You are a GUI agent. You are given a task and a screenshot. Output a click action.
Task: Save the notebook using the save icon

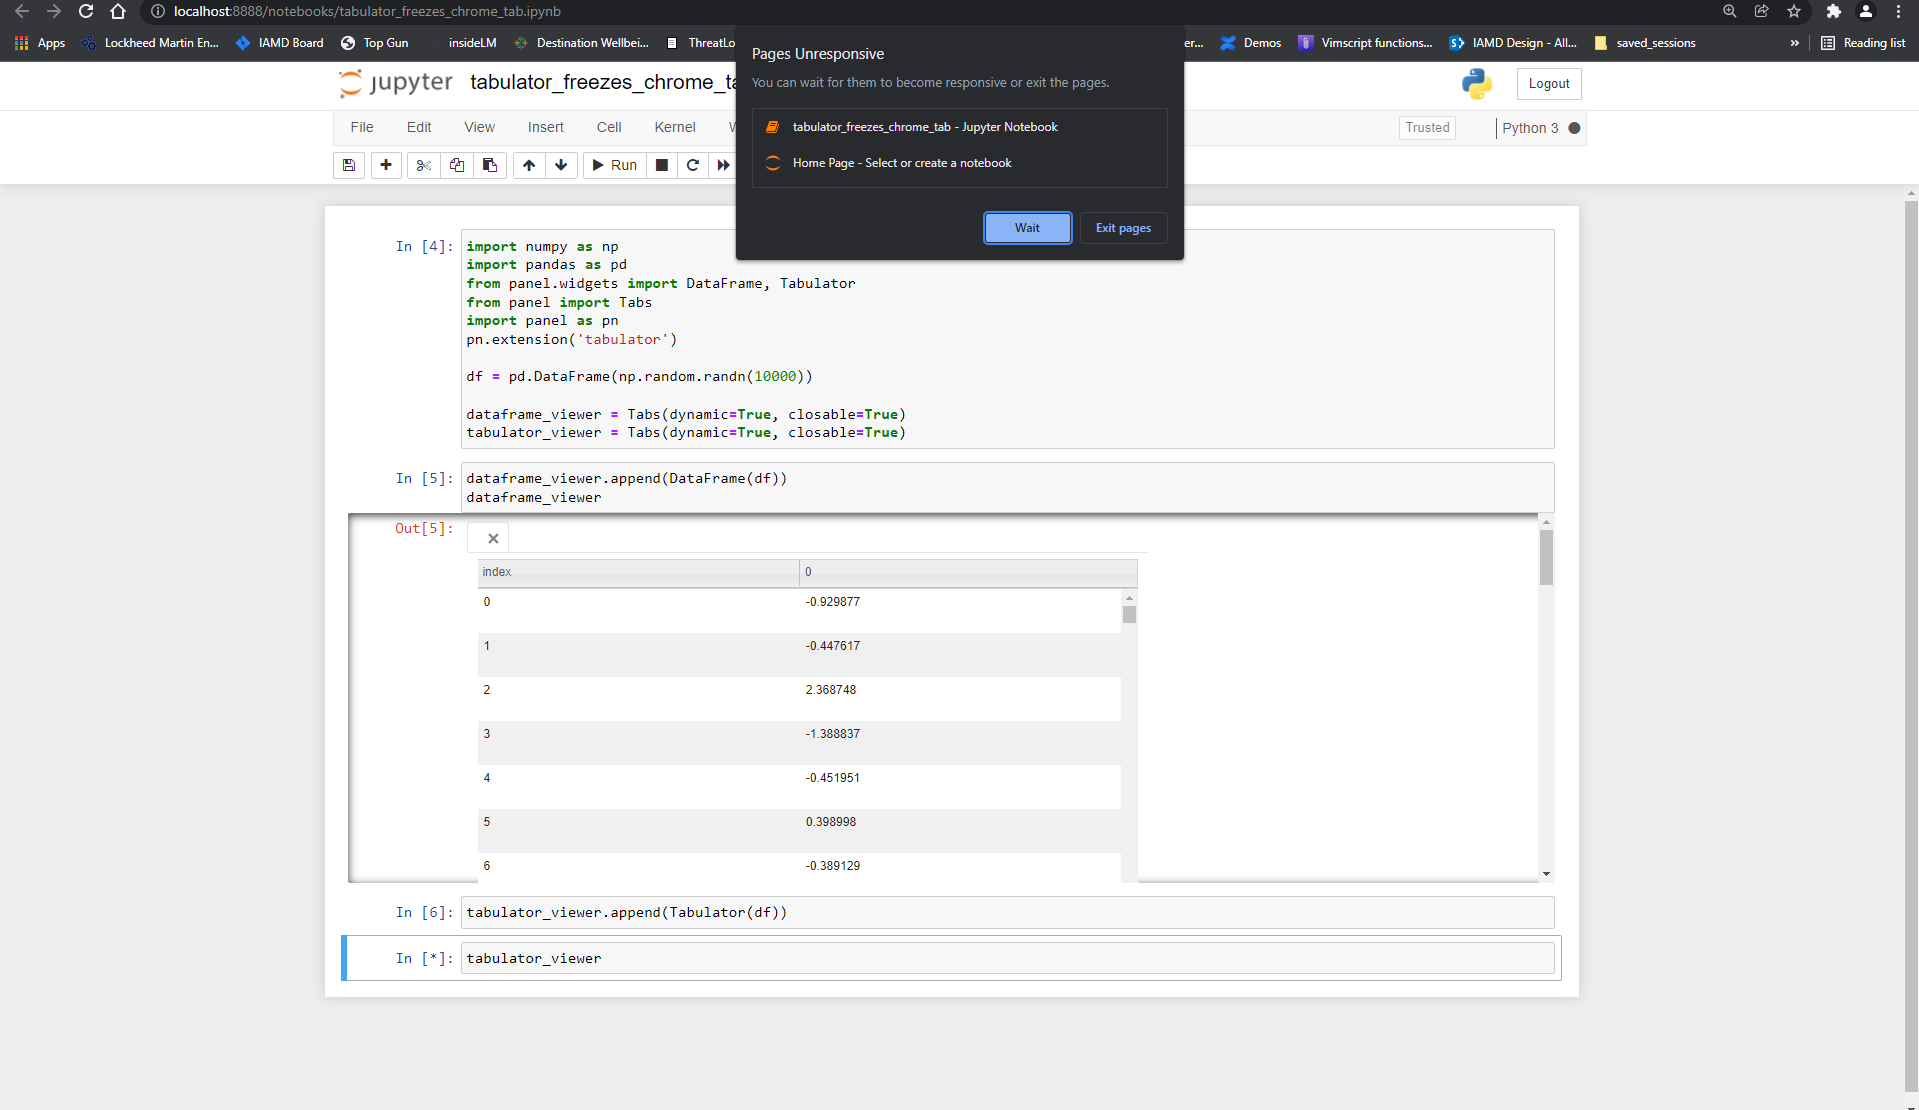point(348,165)
